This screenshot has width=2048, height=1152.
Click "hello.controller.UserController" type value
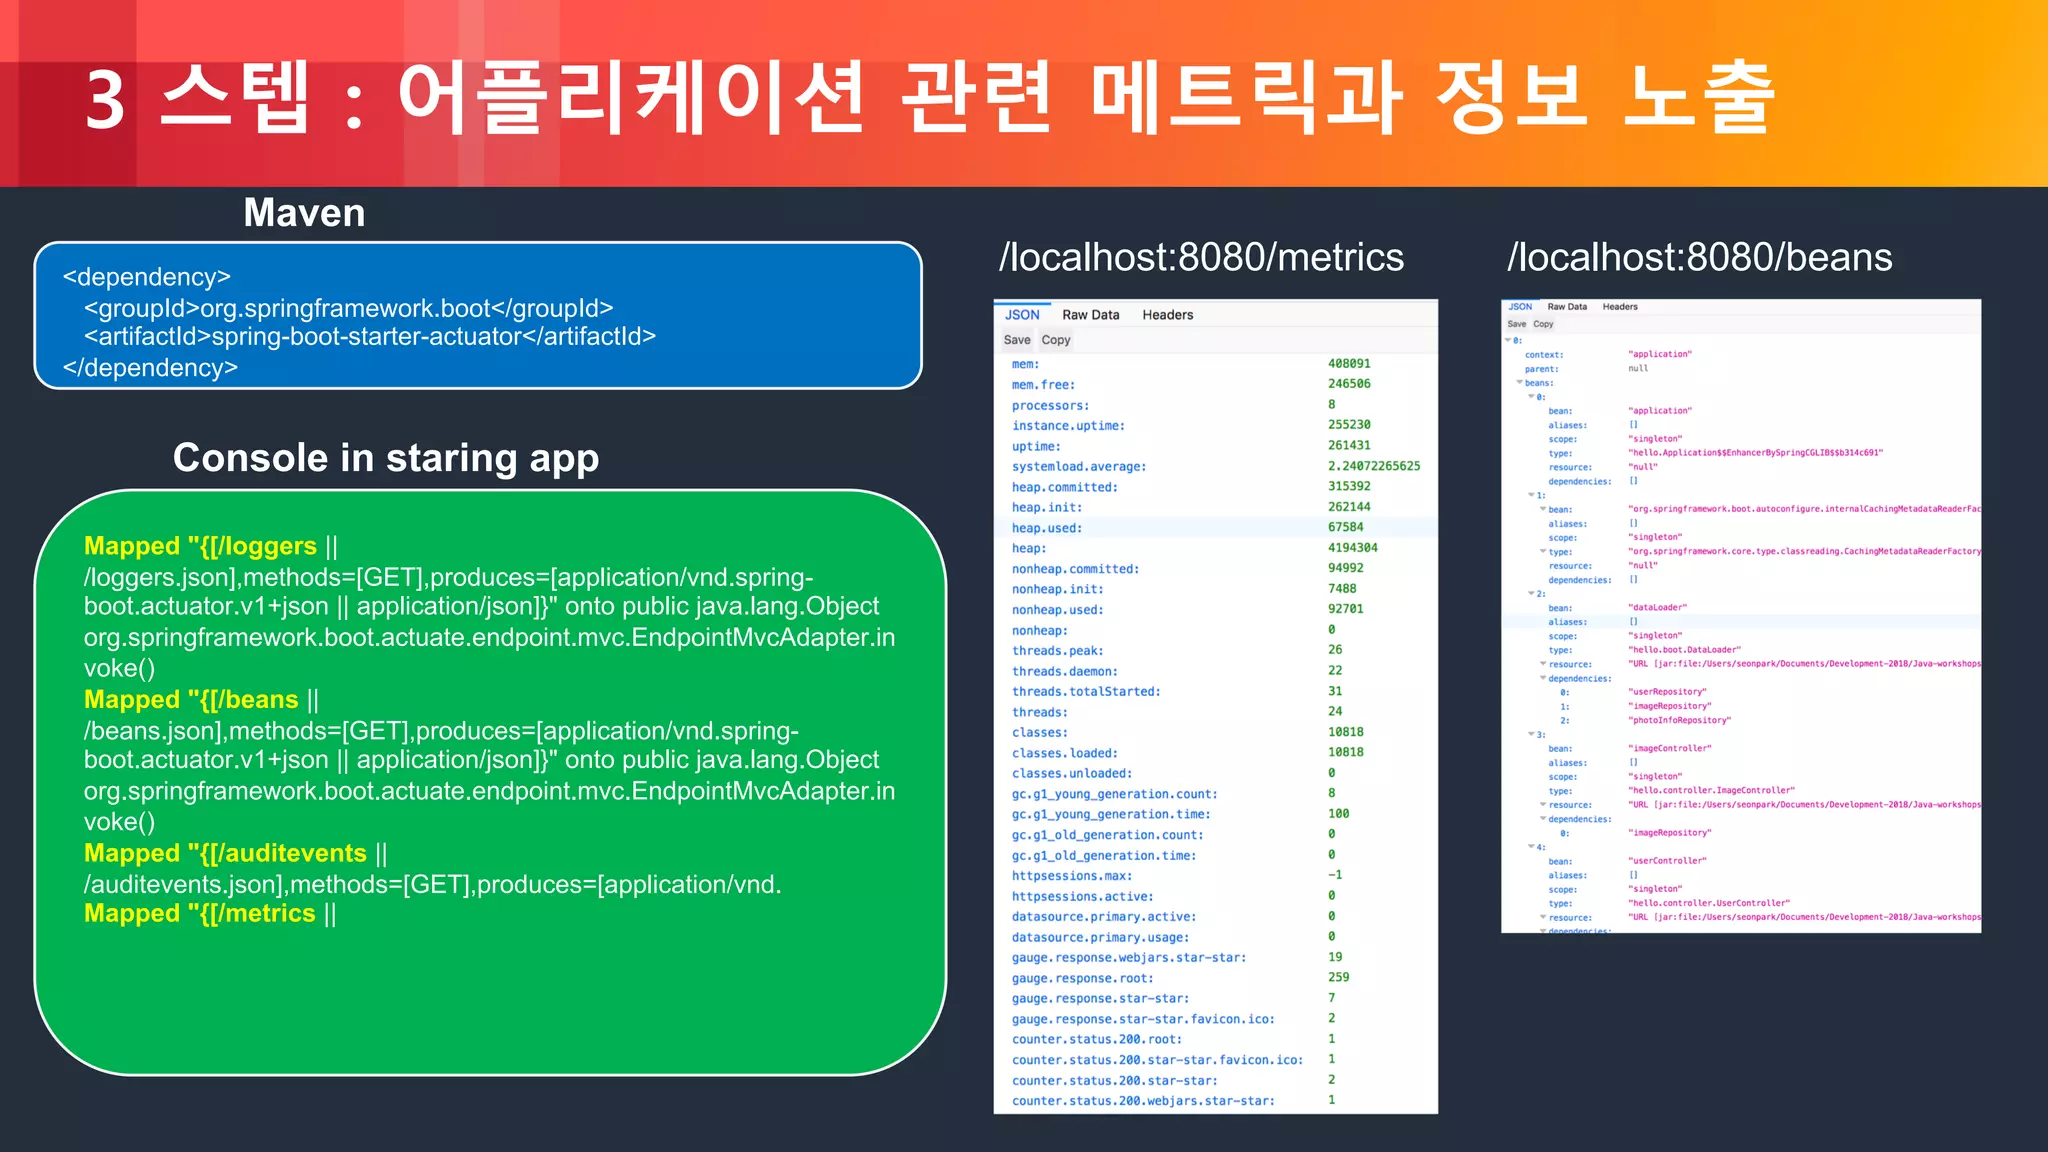click(1709, 903)
